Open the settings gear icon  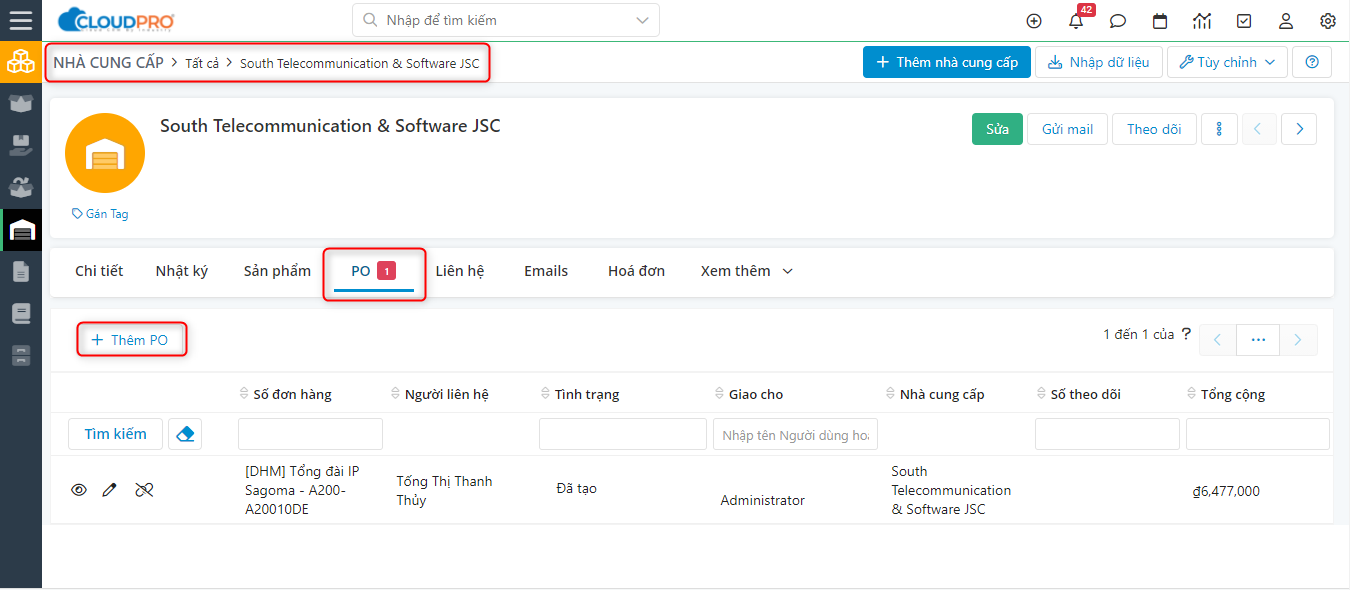click(1328, 21)
